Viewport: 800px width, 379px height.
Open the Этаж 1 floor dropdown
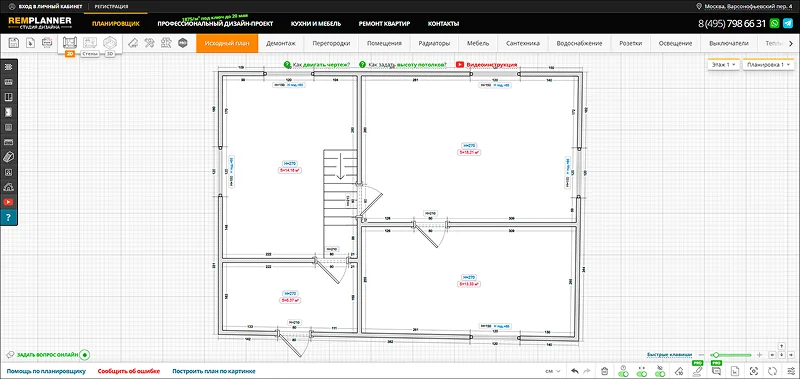[x=723, y=65]
